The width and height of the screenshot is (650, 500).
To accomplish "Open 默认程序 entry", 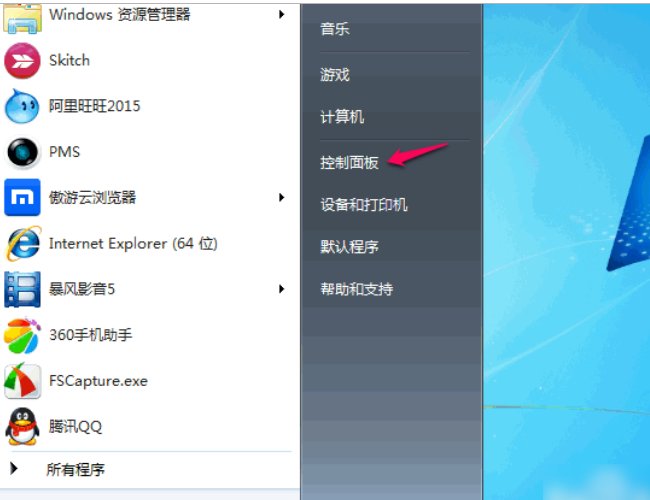I will (349, 247).
